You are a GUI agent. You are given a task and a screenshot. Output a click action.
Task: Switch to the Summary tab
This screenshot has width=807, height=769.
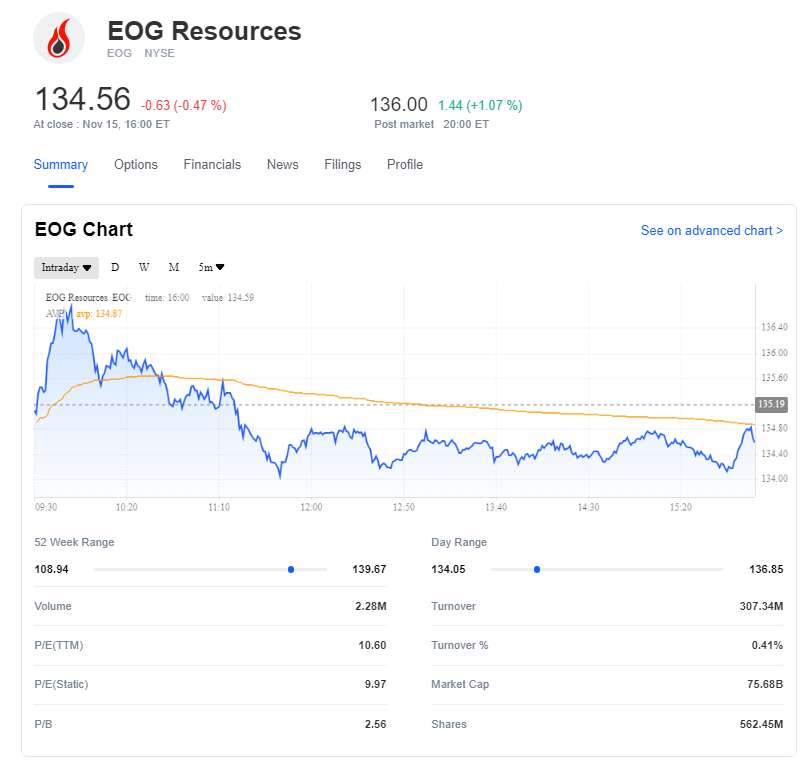click(x=61, y=165)
